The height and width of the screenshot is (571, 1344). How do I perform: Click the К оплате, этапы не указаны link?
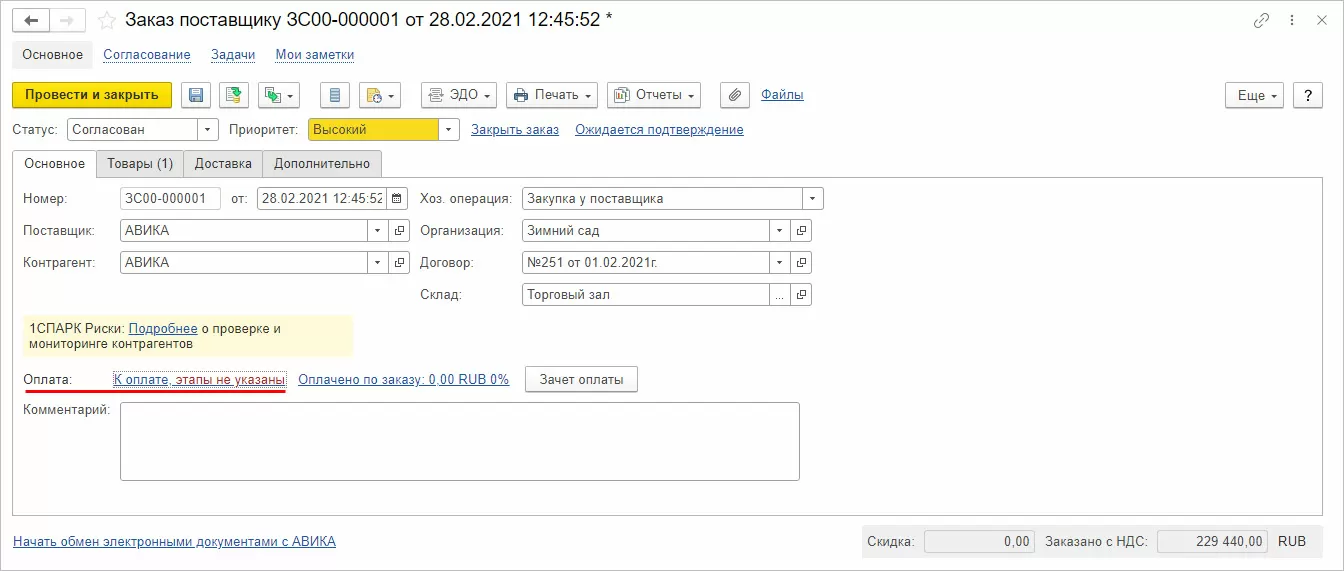click(x=200, y=379)
